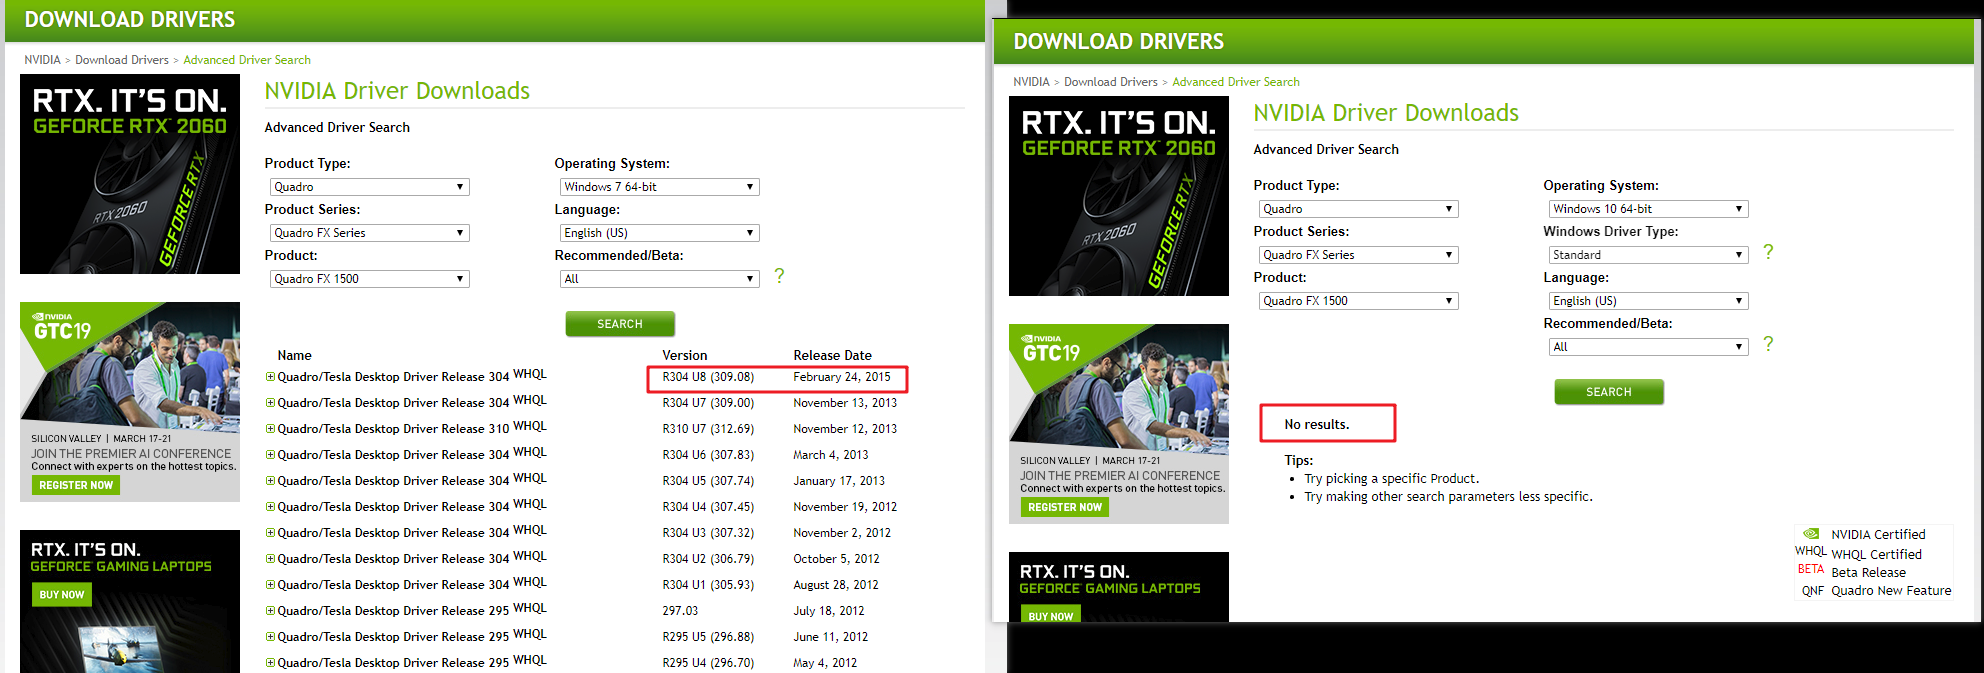Click the "R304 U3 (307.32)" version cell
The image size is (1984, 673).
[x=708, y=533]
